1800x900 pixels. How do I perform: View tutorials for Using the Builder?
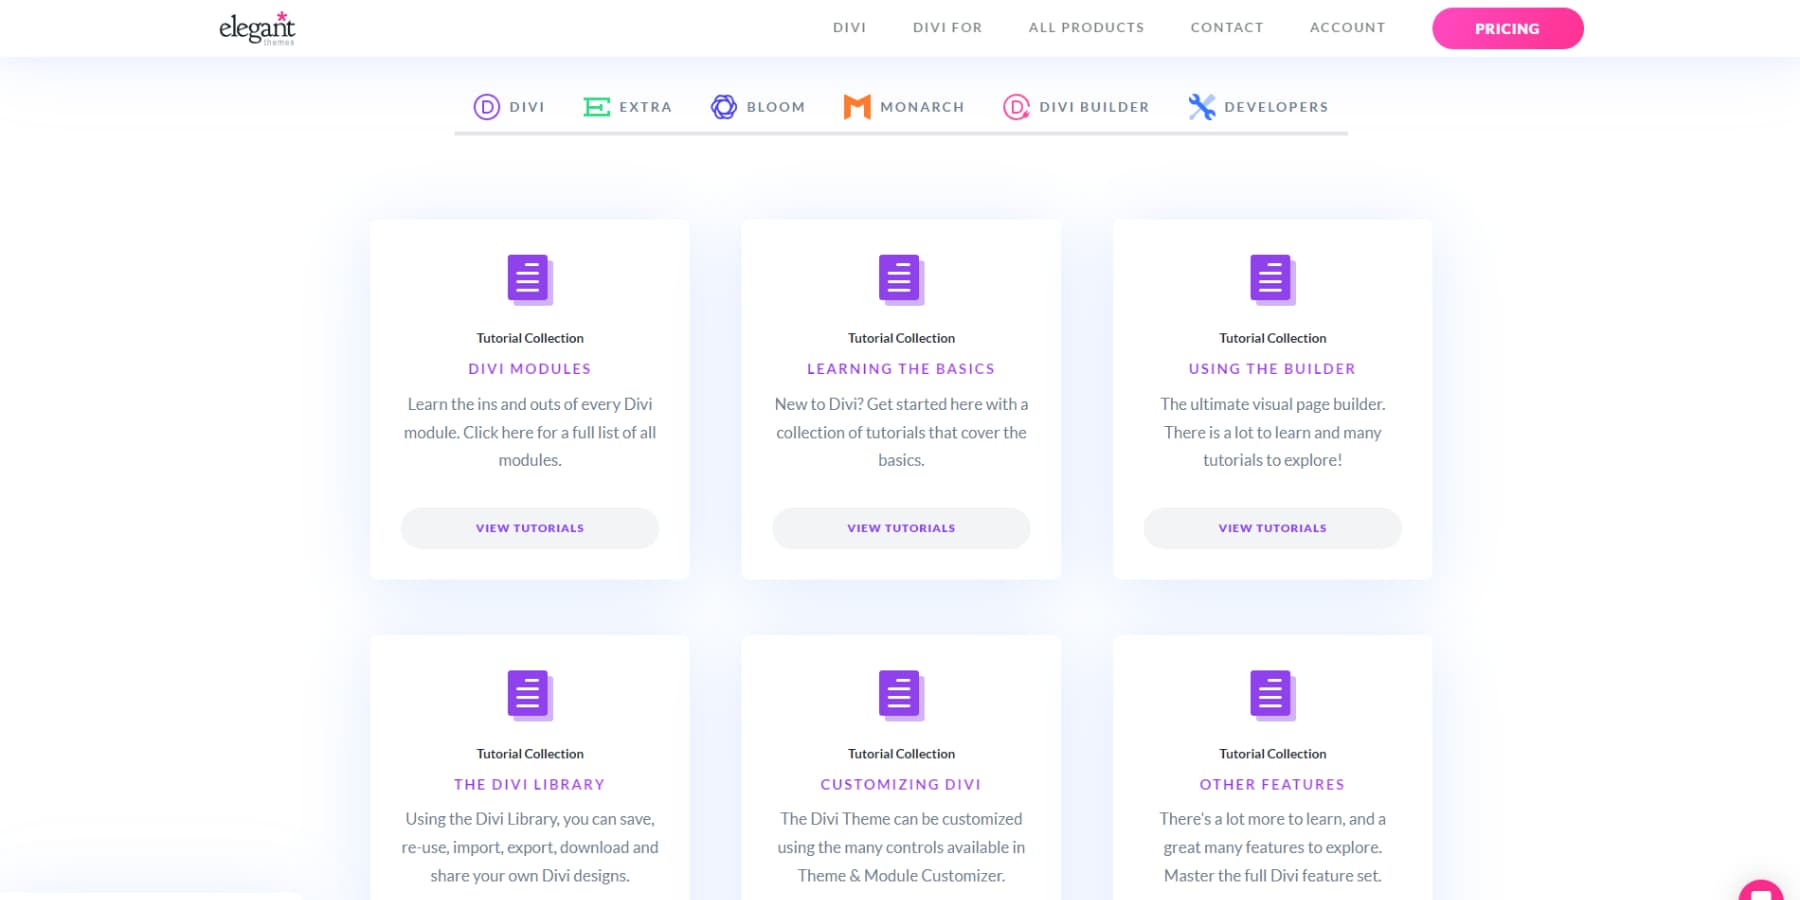click(x=1271, y=528)
